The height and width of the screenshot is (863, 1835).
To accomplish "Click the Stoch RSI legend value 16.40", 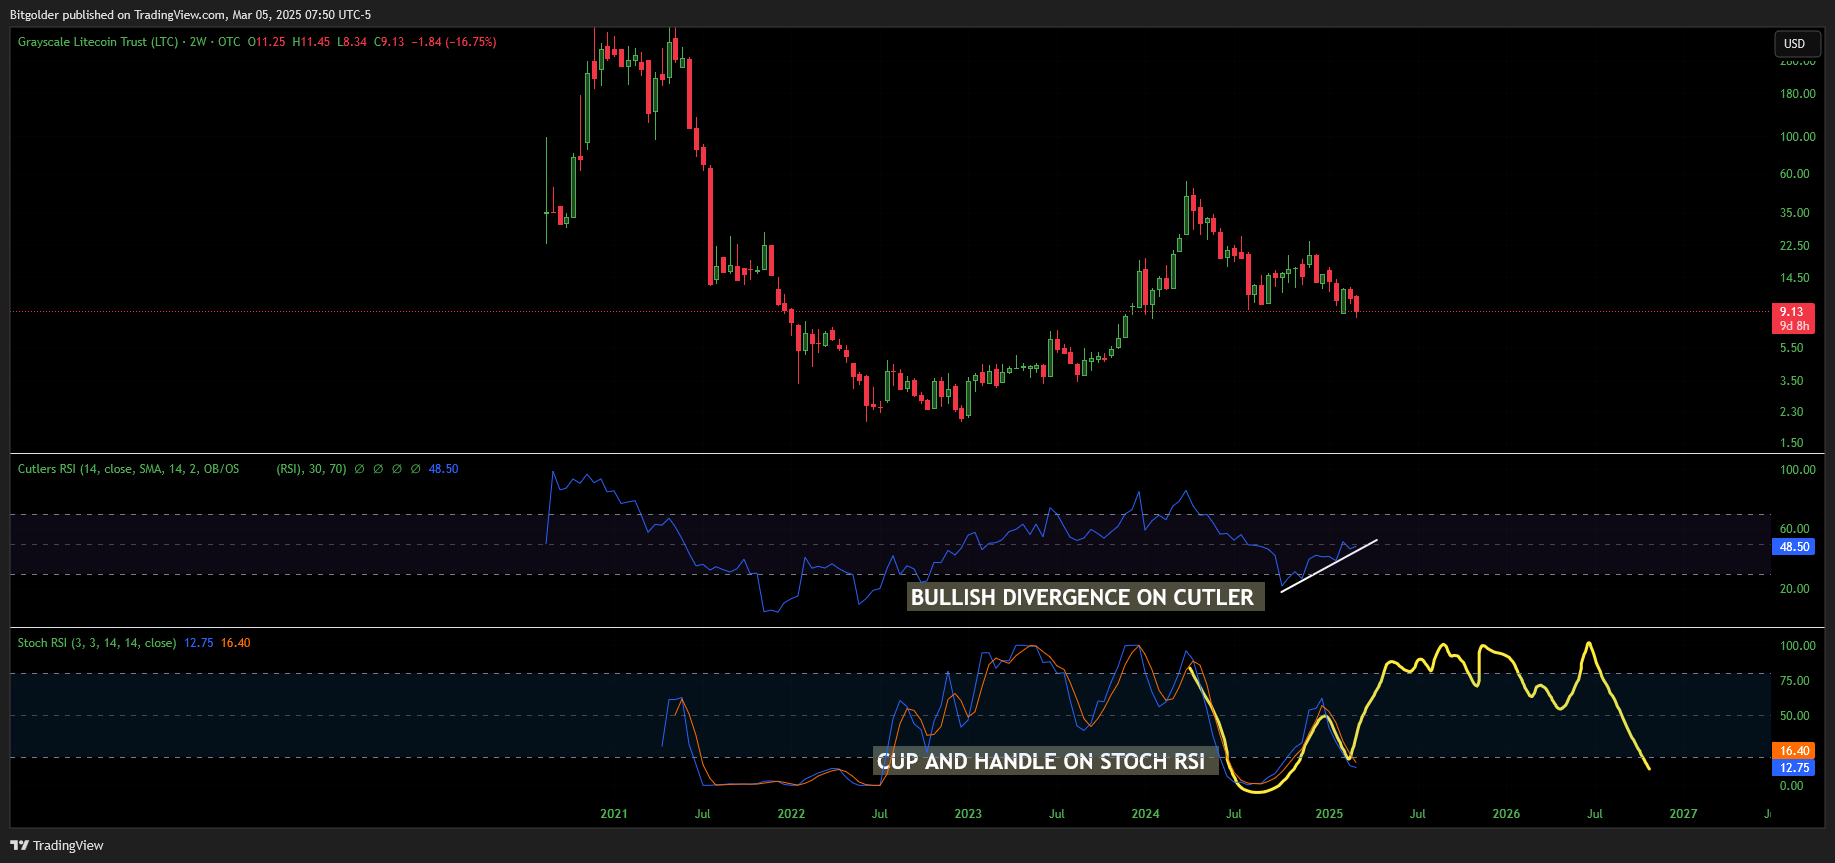I will click(x=235, y=643).
